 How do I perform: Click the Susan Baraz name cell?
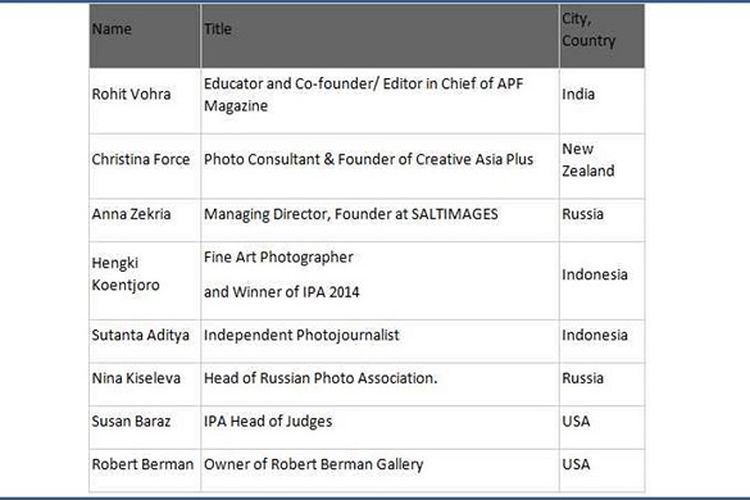tap(131, 421)
